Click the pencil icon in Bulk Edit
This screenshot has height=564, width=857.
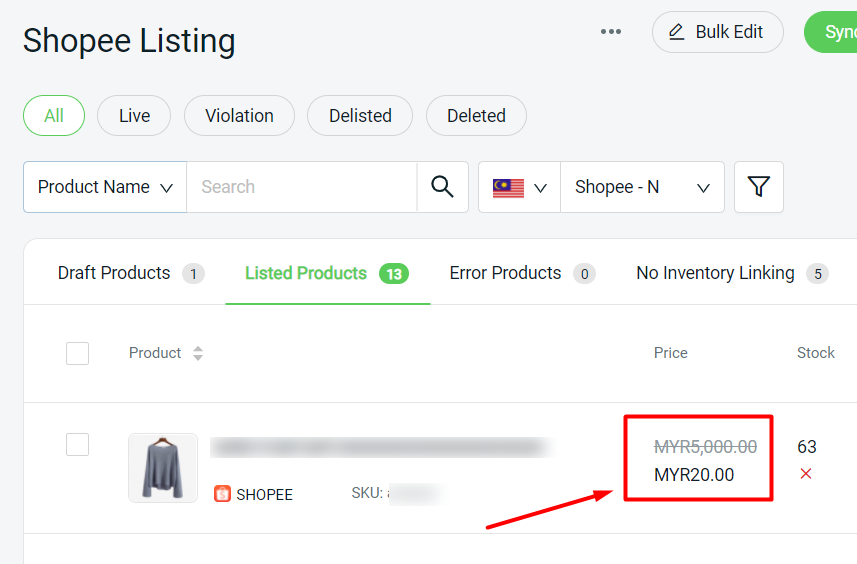coord(677,32)
